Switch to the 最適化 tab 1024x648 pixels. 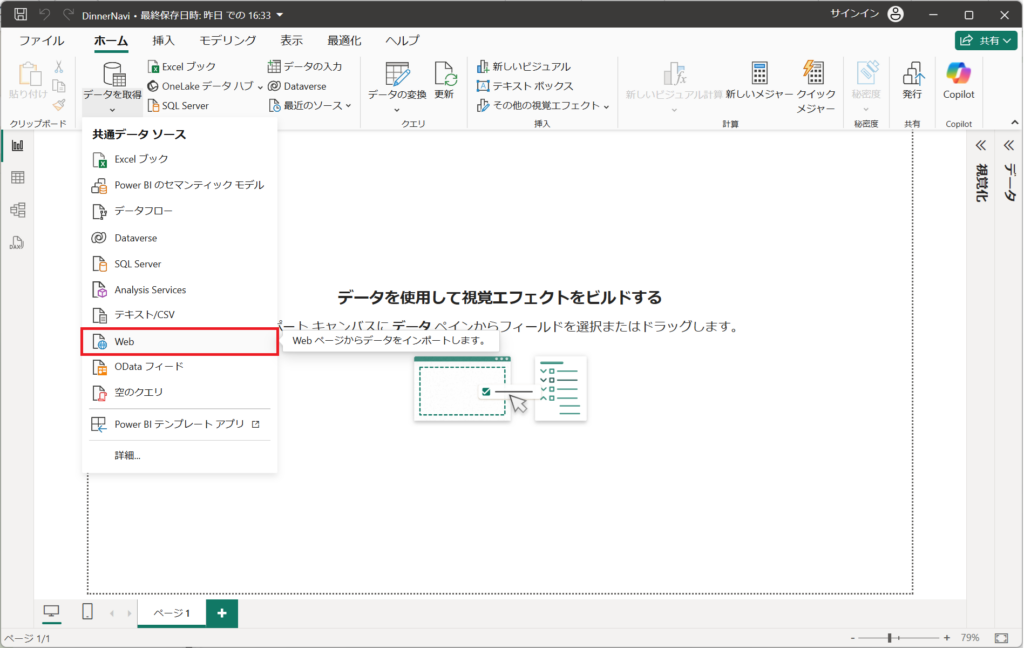(x=344, y=40)
